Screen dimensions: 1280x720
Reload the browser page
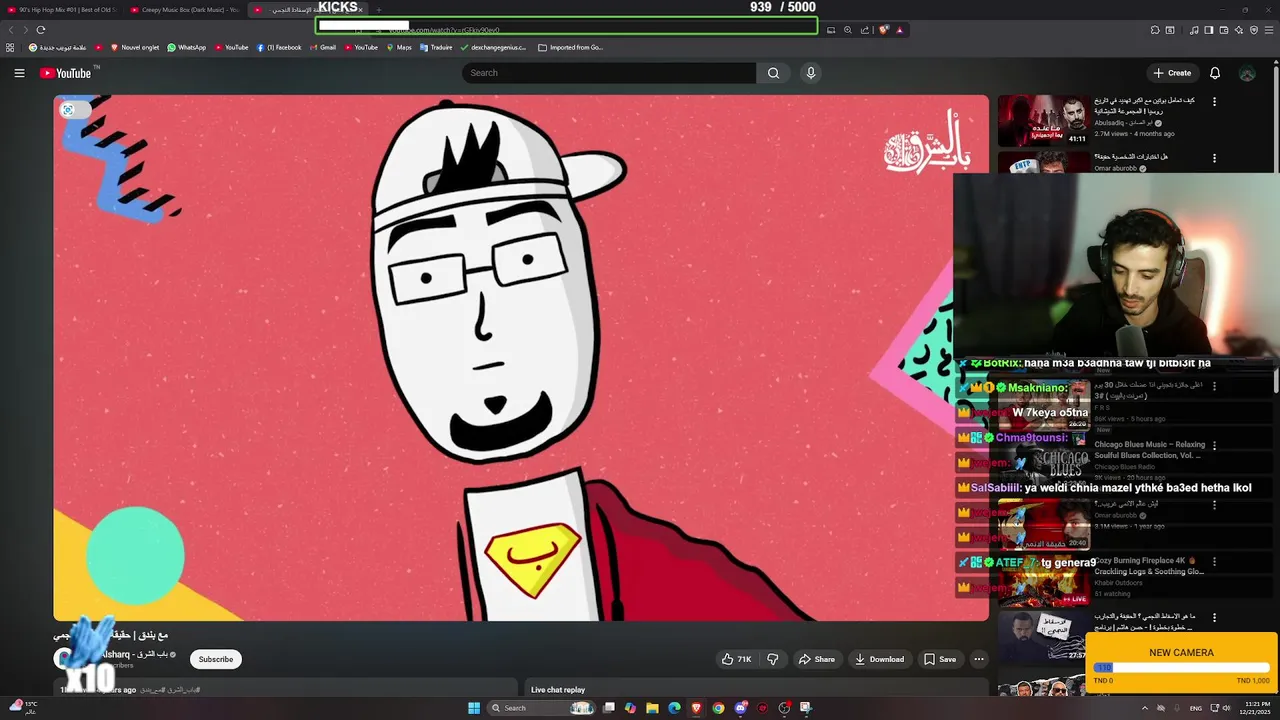pyautogui.click(x=40, y=30)
